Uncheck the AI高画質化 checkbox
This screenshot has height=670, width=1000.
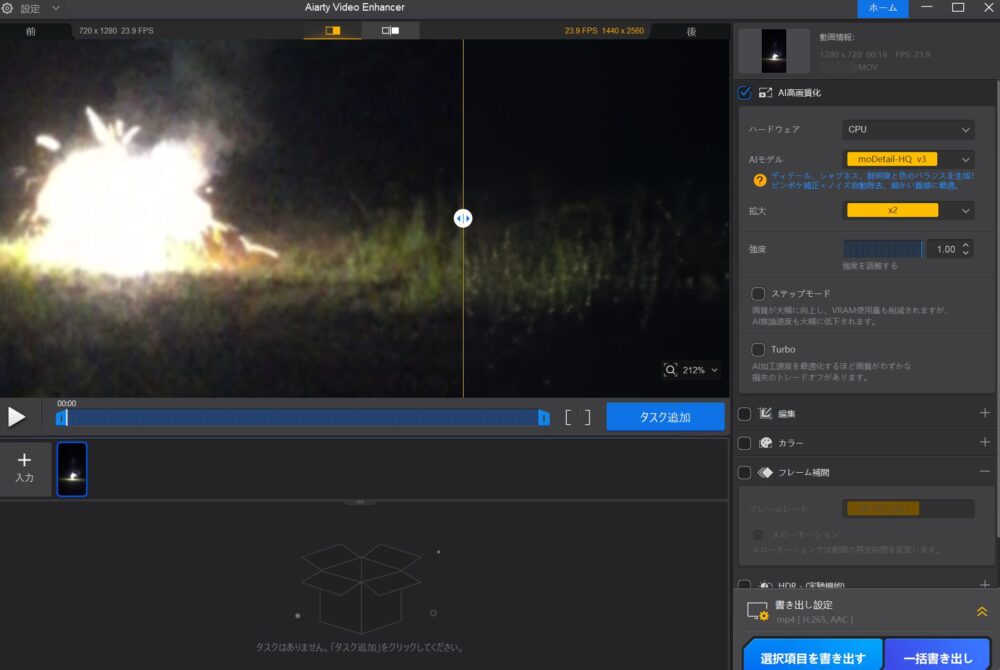coord(745,93)
